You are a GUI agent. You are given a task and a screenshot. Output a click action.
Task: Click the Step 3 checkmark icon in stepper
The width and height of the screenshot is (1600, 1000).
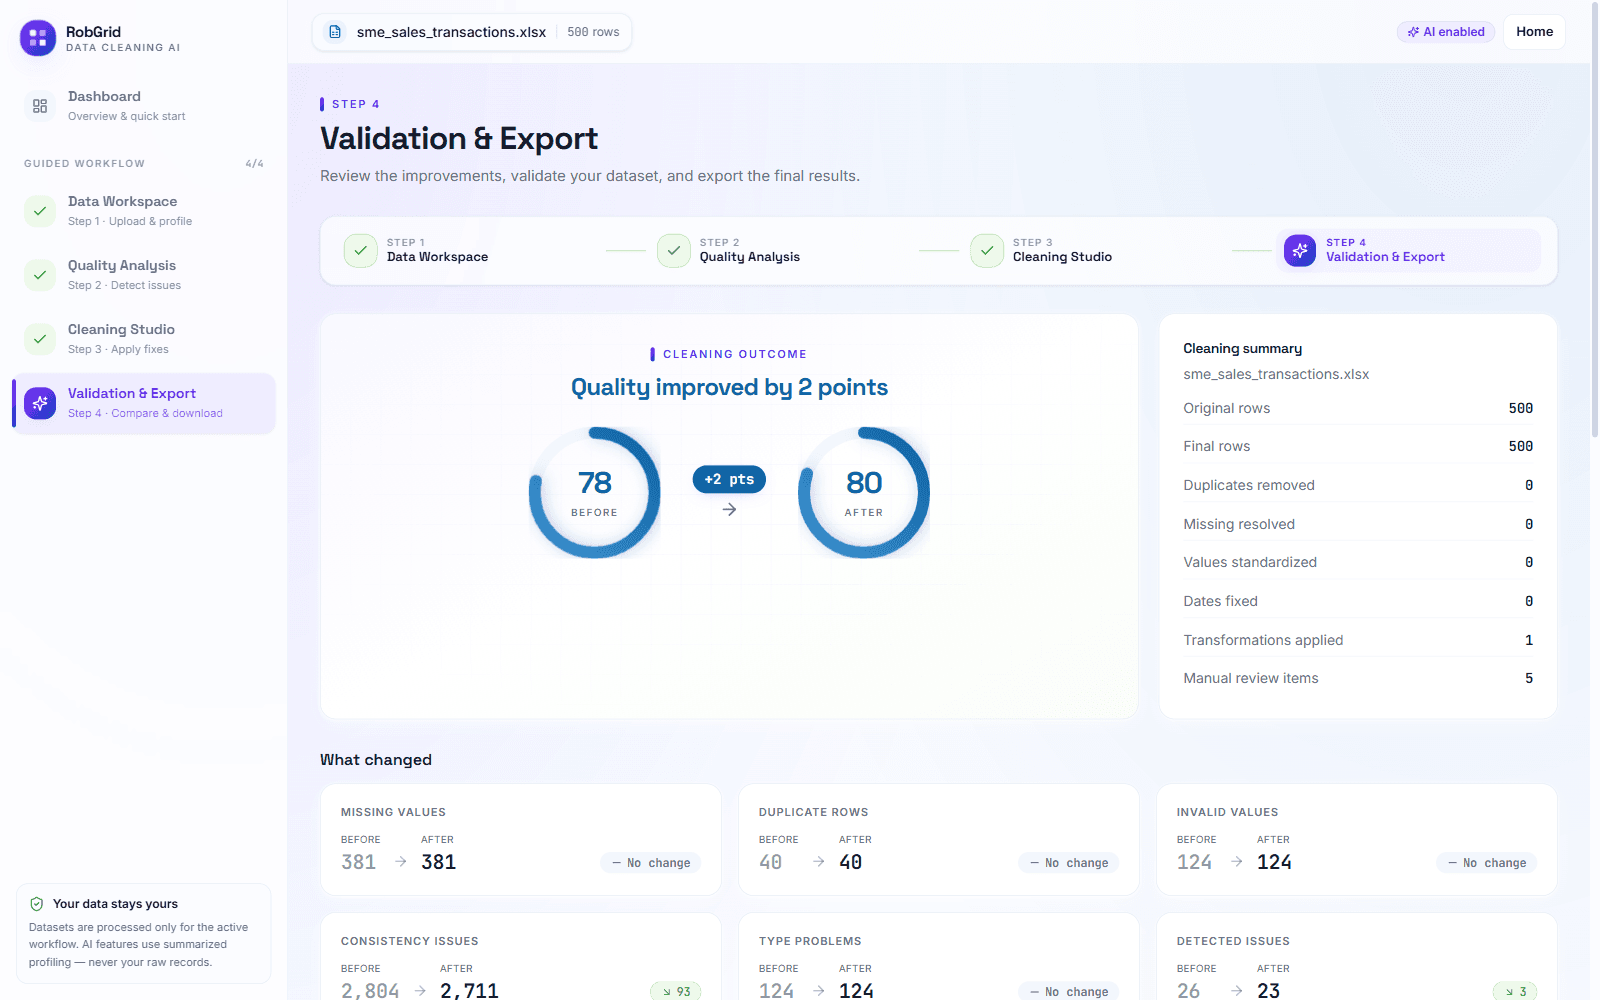coord(987,251)
